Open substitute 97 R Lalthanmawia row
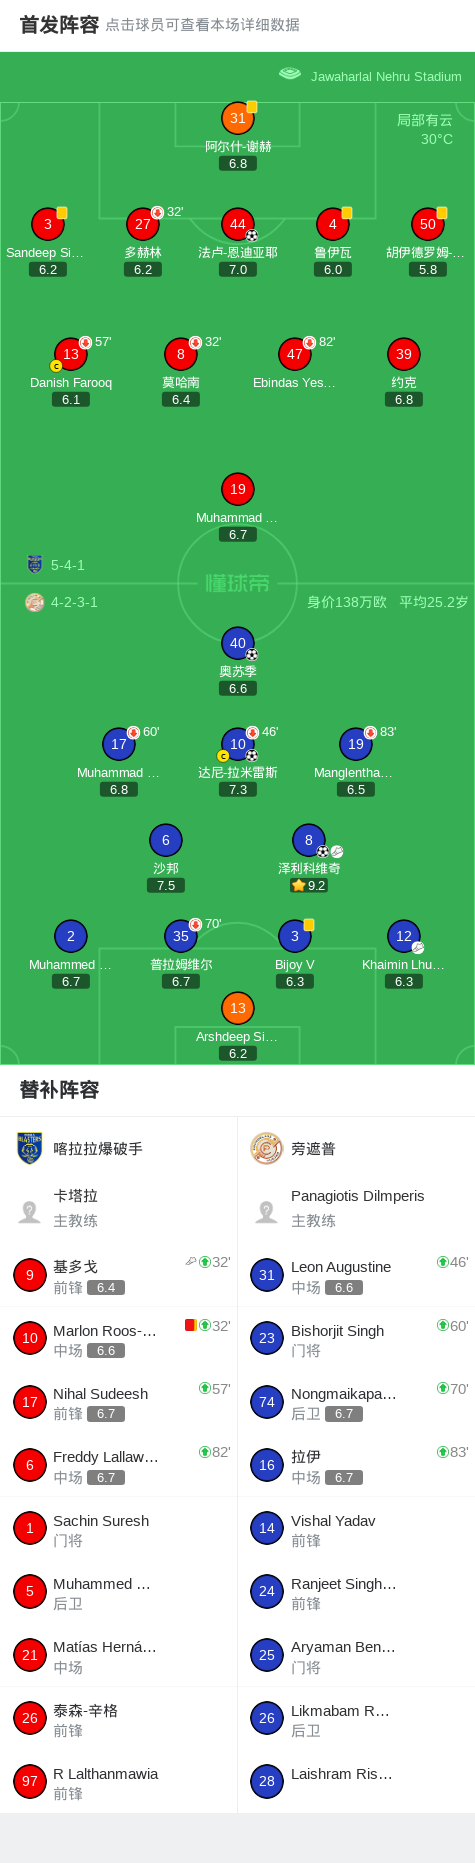Viewport: 475px width, 1863px height. 118,1781
